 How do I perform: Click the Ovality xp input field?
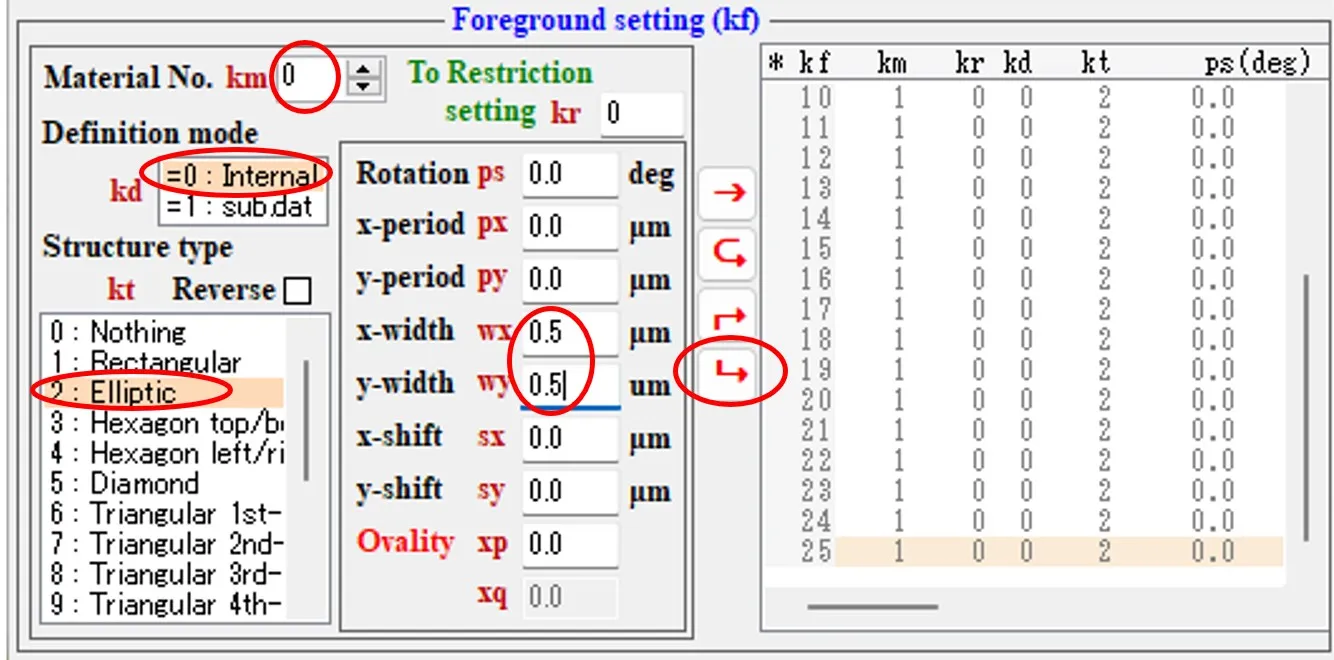pos(570,544)
